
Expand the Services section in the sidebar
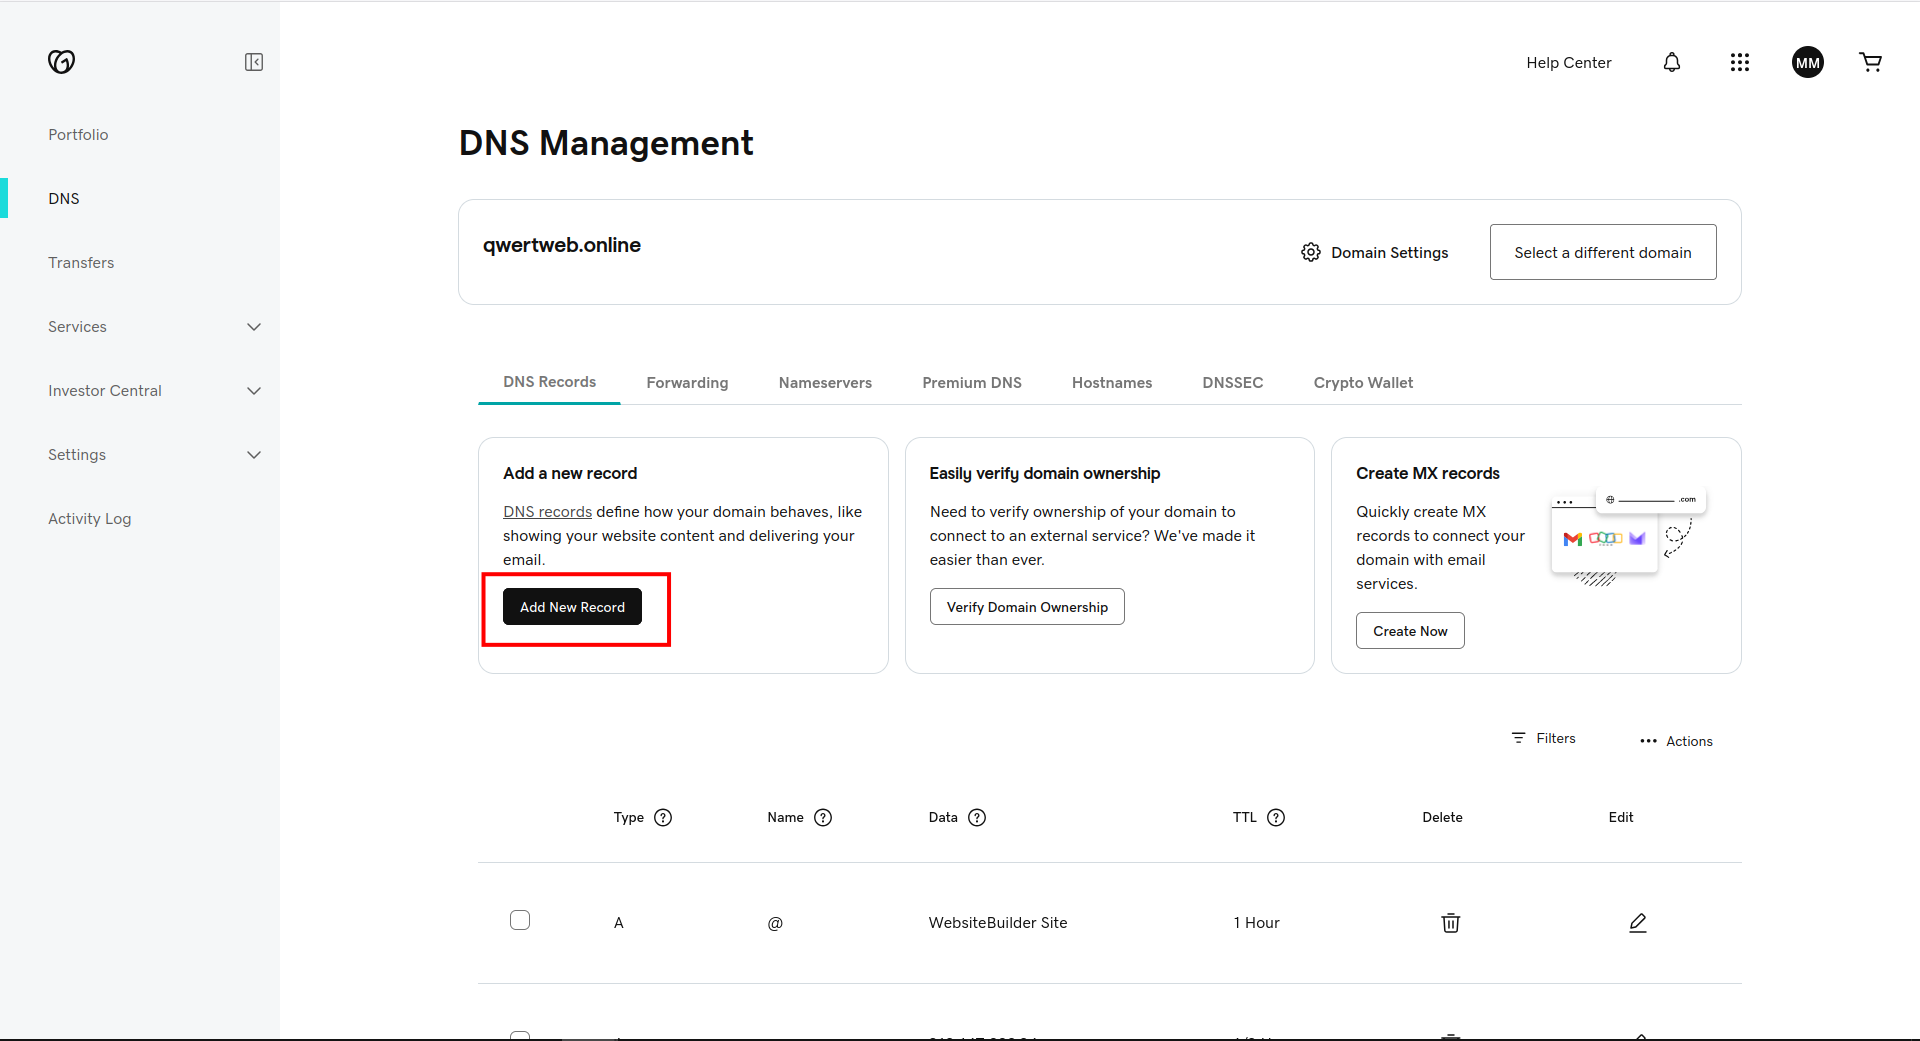(254, 326)
